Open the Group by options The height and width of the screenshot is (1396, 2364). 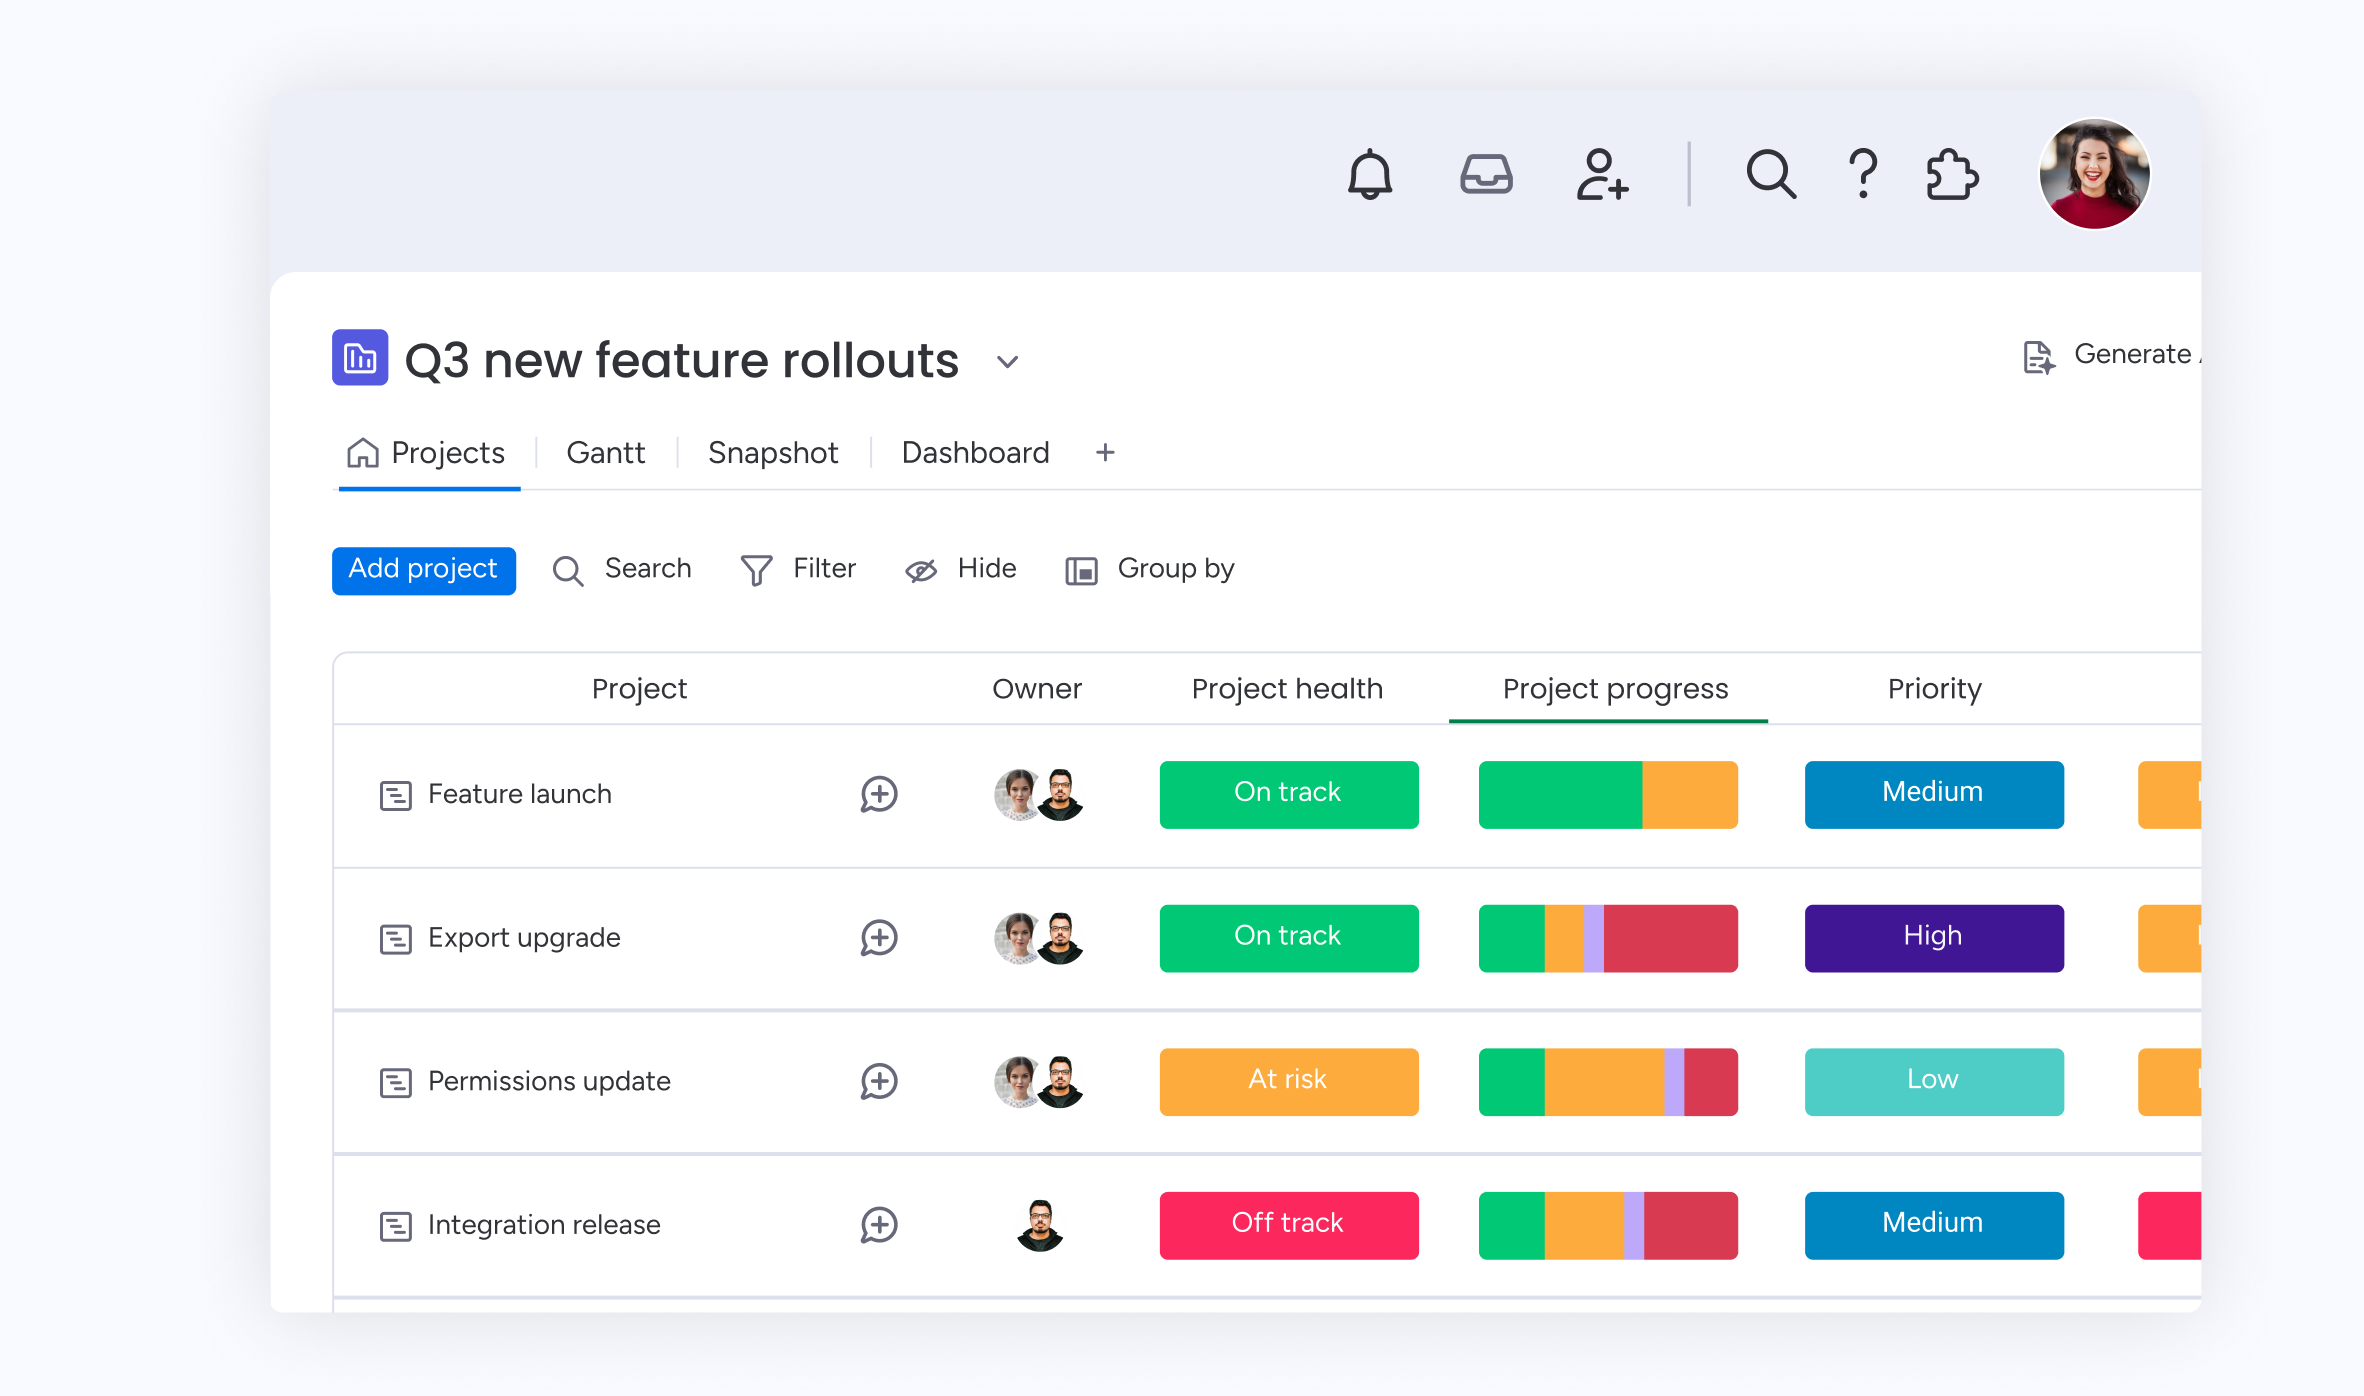tap(1150, 569)
